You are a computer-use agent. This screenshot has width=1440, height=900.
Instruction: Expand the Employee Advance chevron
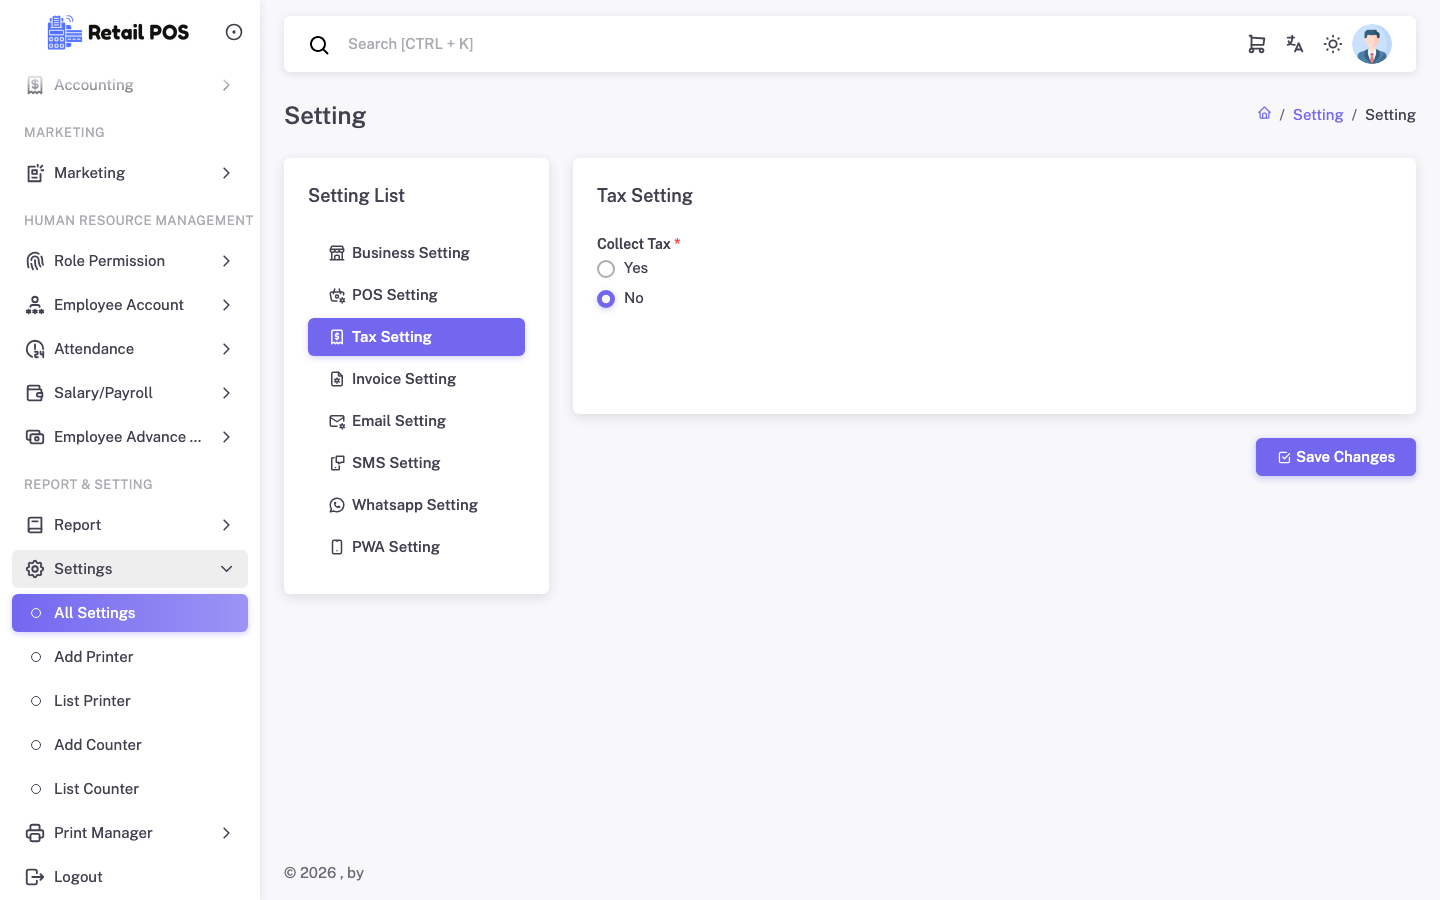click(227, 437)
